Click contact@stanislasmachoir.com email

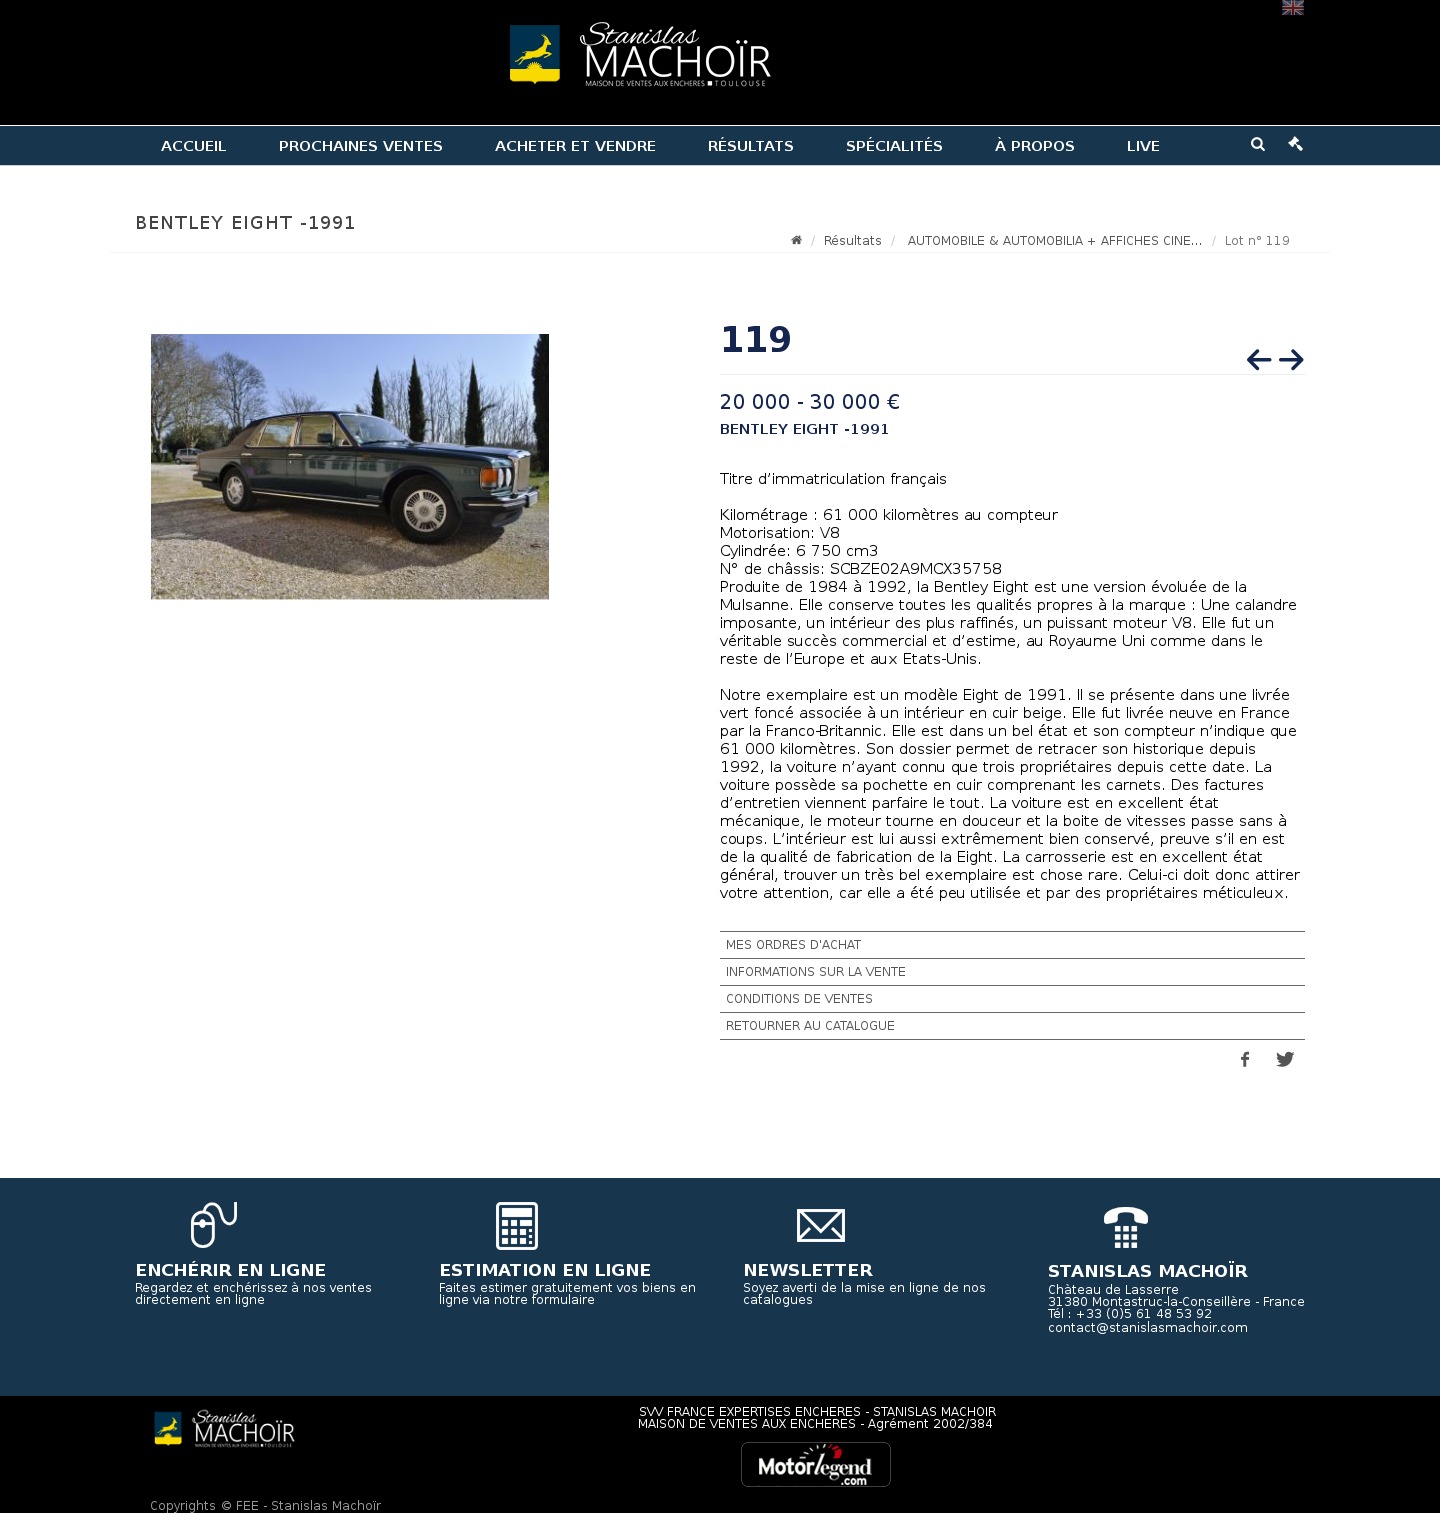point(1148,1328)
